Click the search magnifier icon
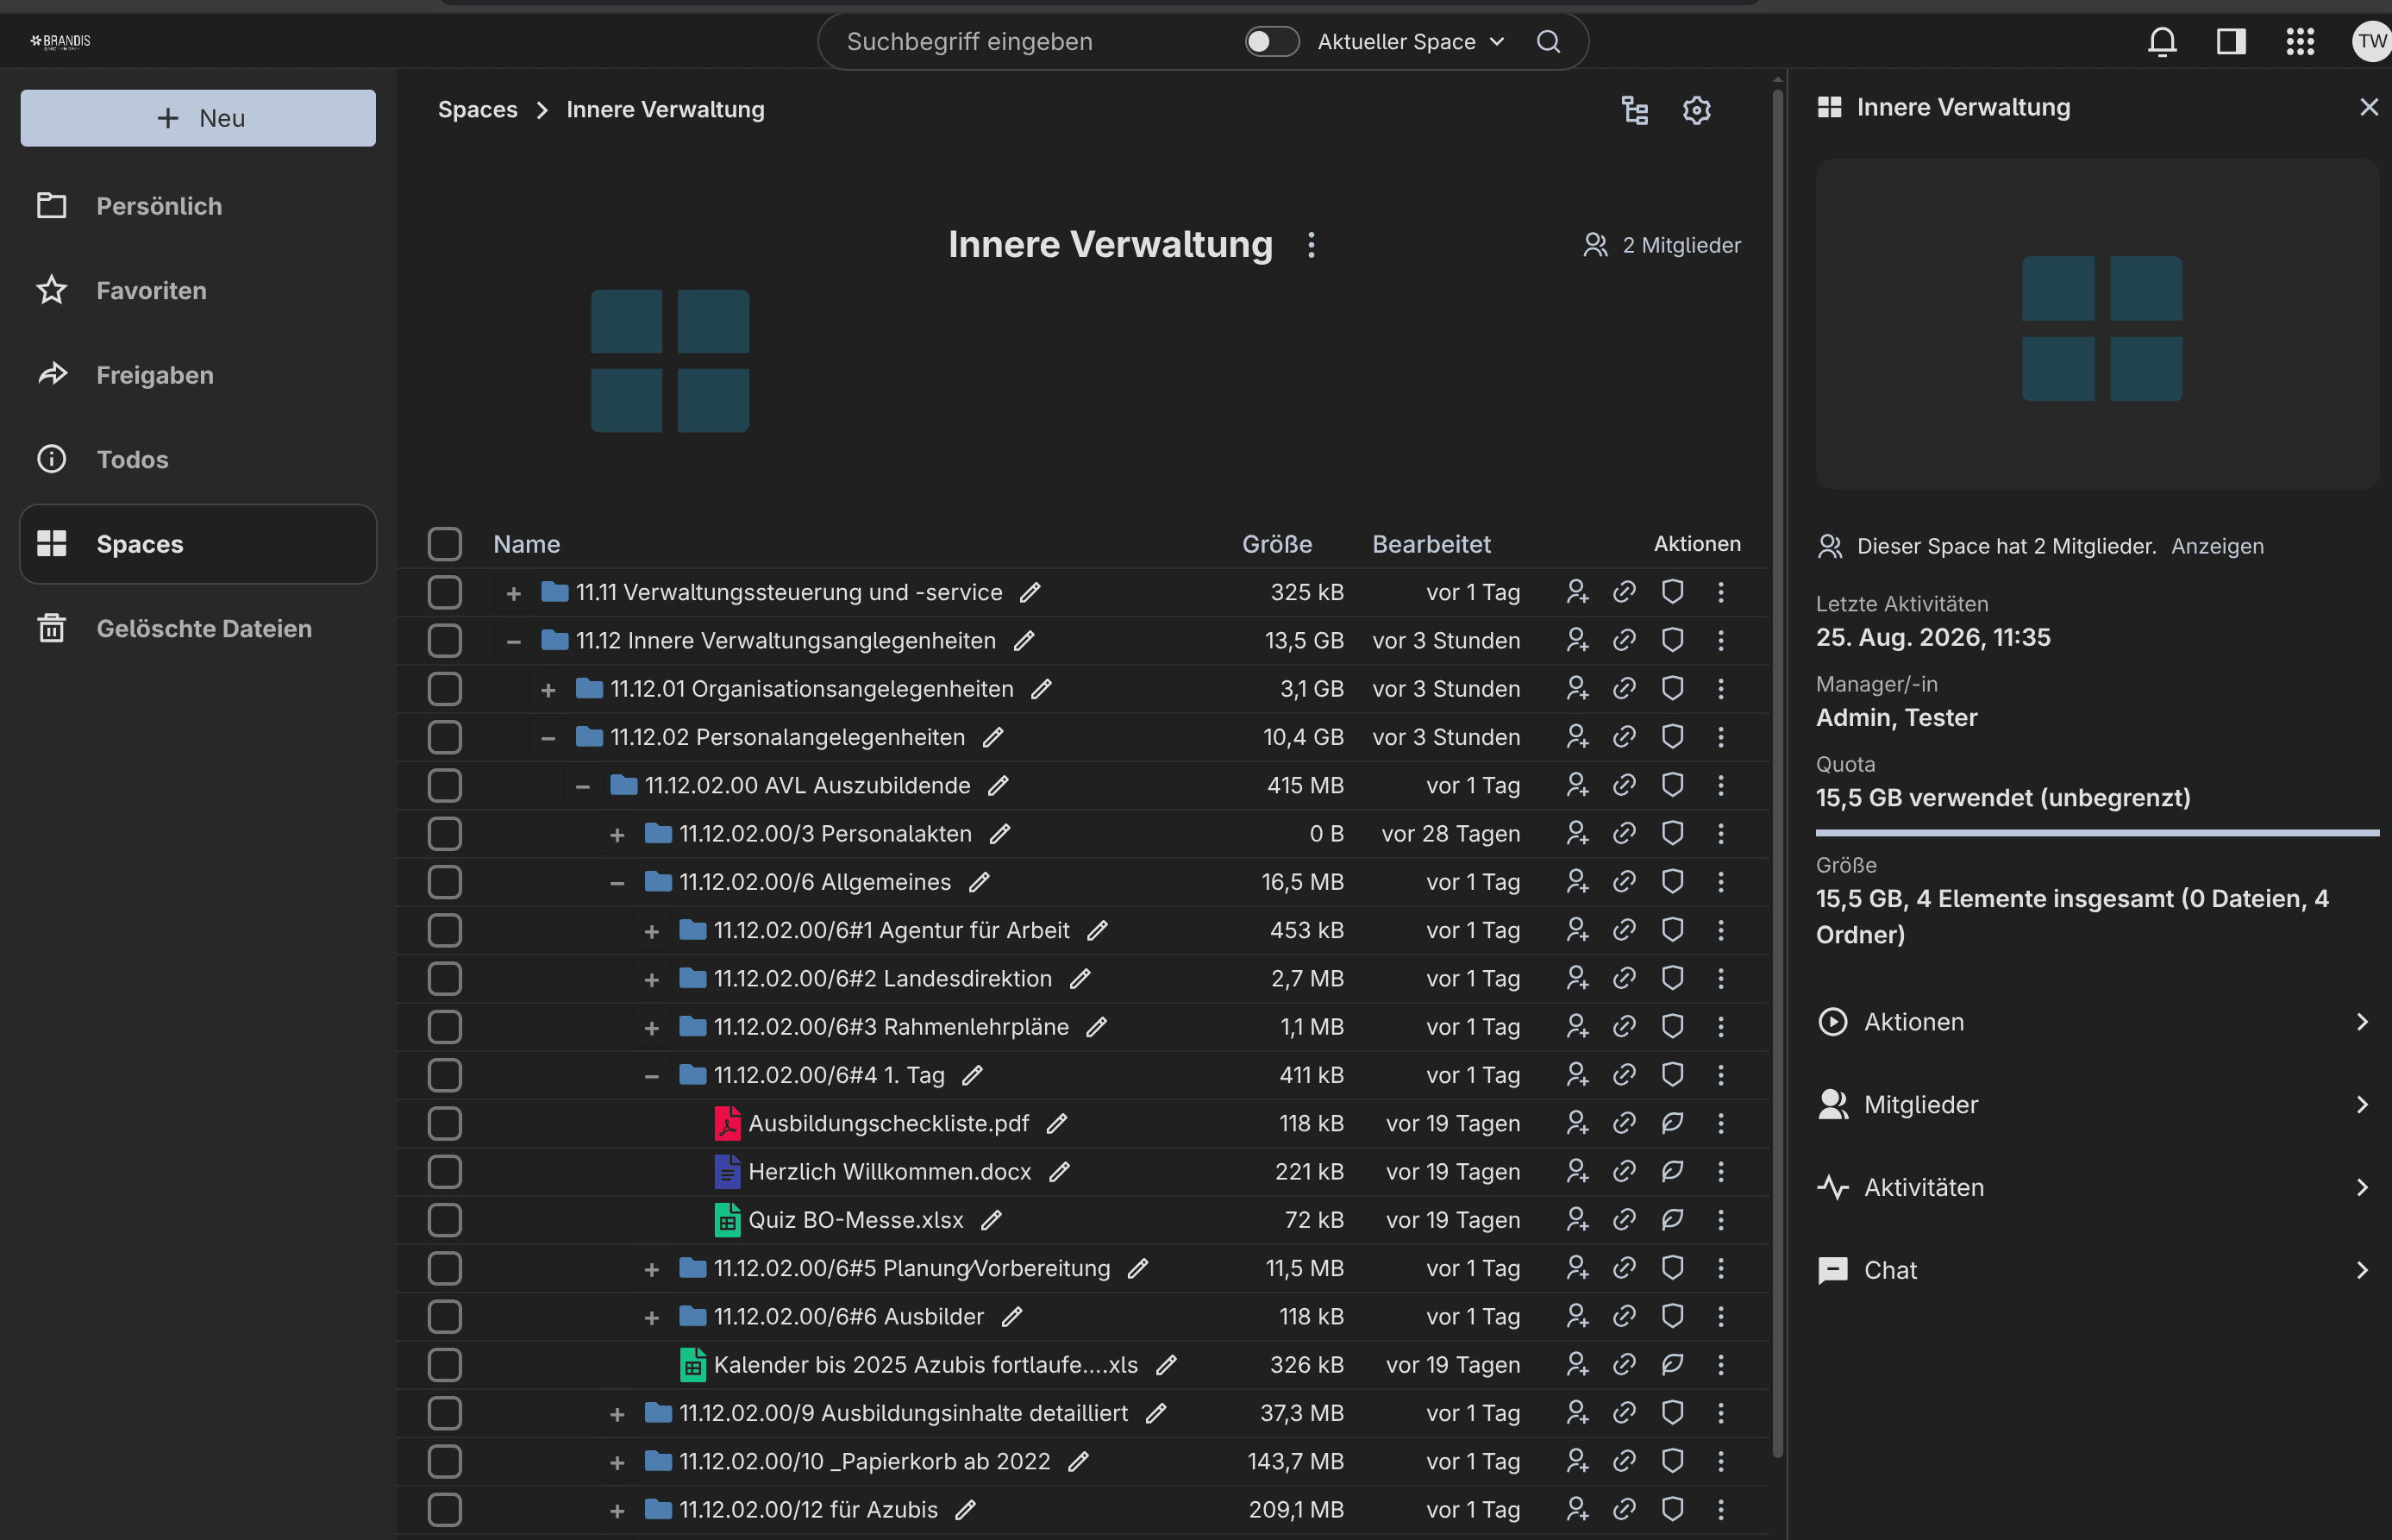 (1548, 41)
